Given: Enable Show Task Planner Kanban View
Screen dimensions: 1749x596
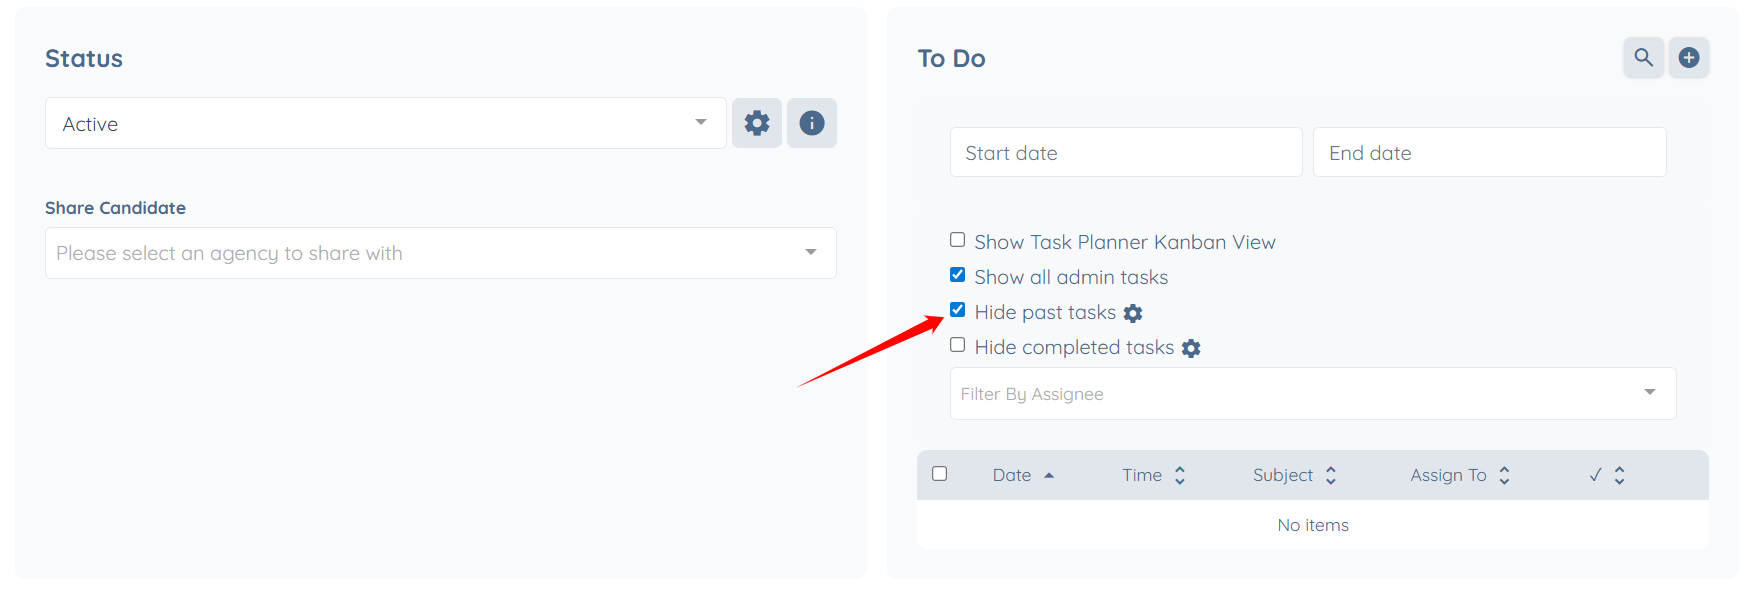Looking at the screenshot, I should 957,240.
